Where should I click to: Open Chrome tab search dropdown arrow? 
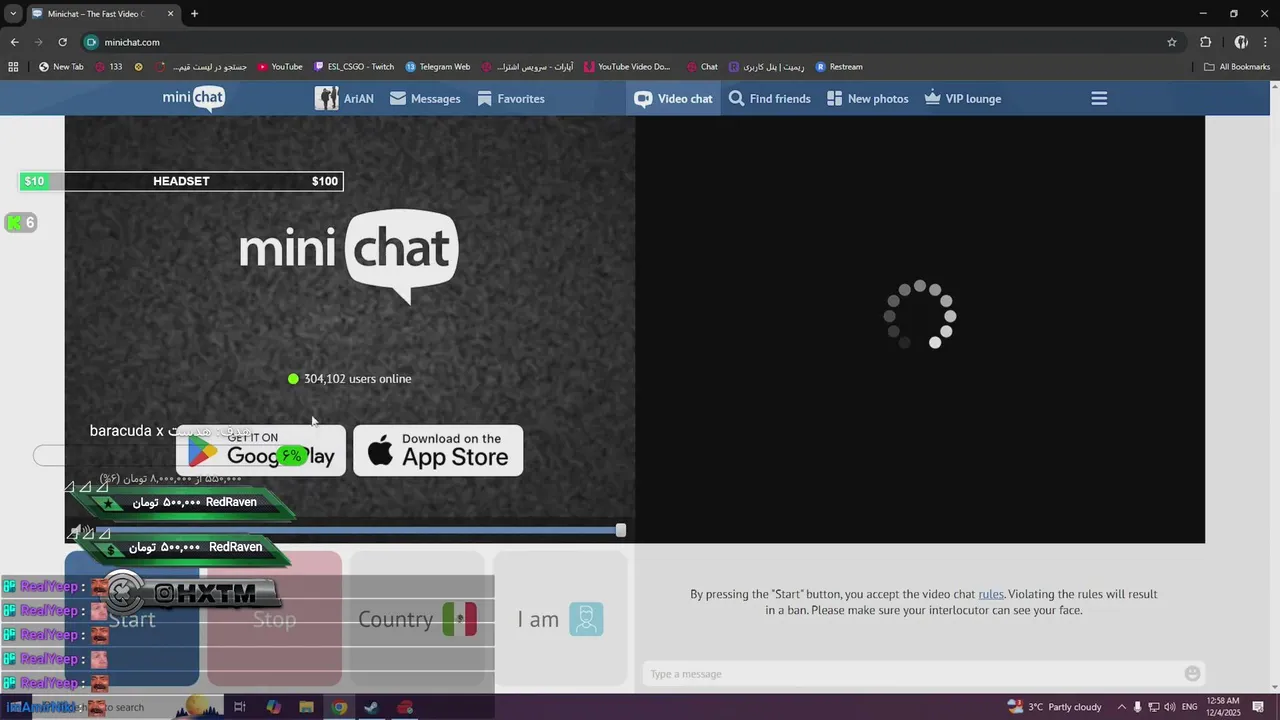pos(12,14)
